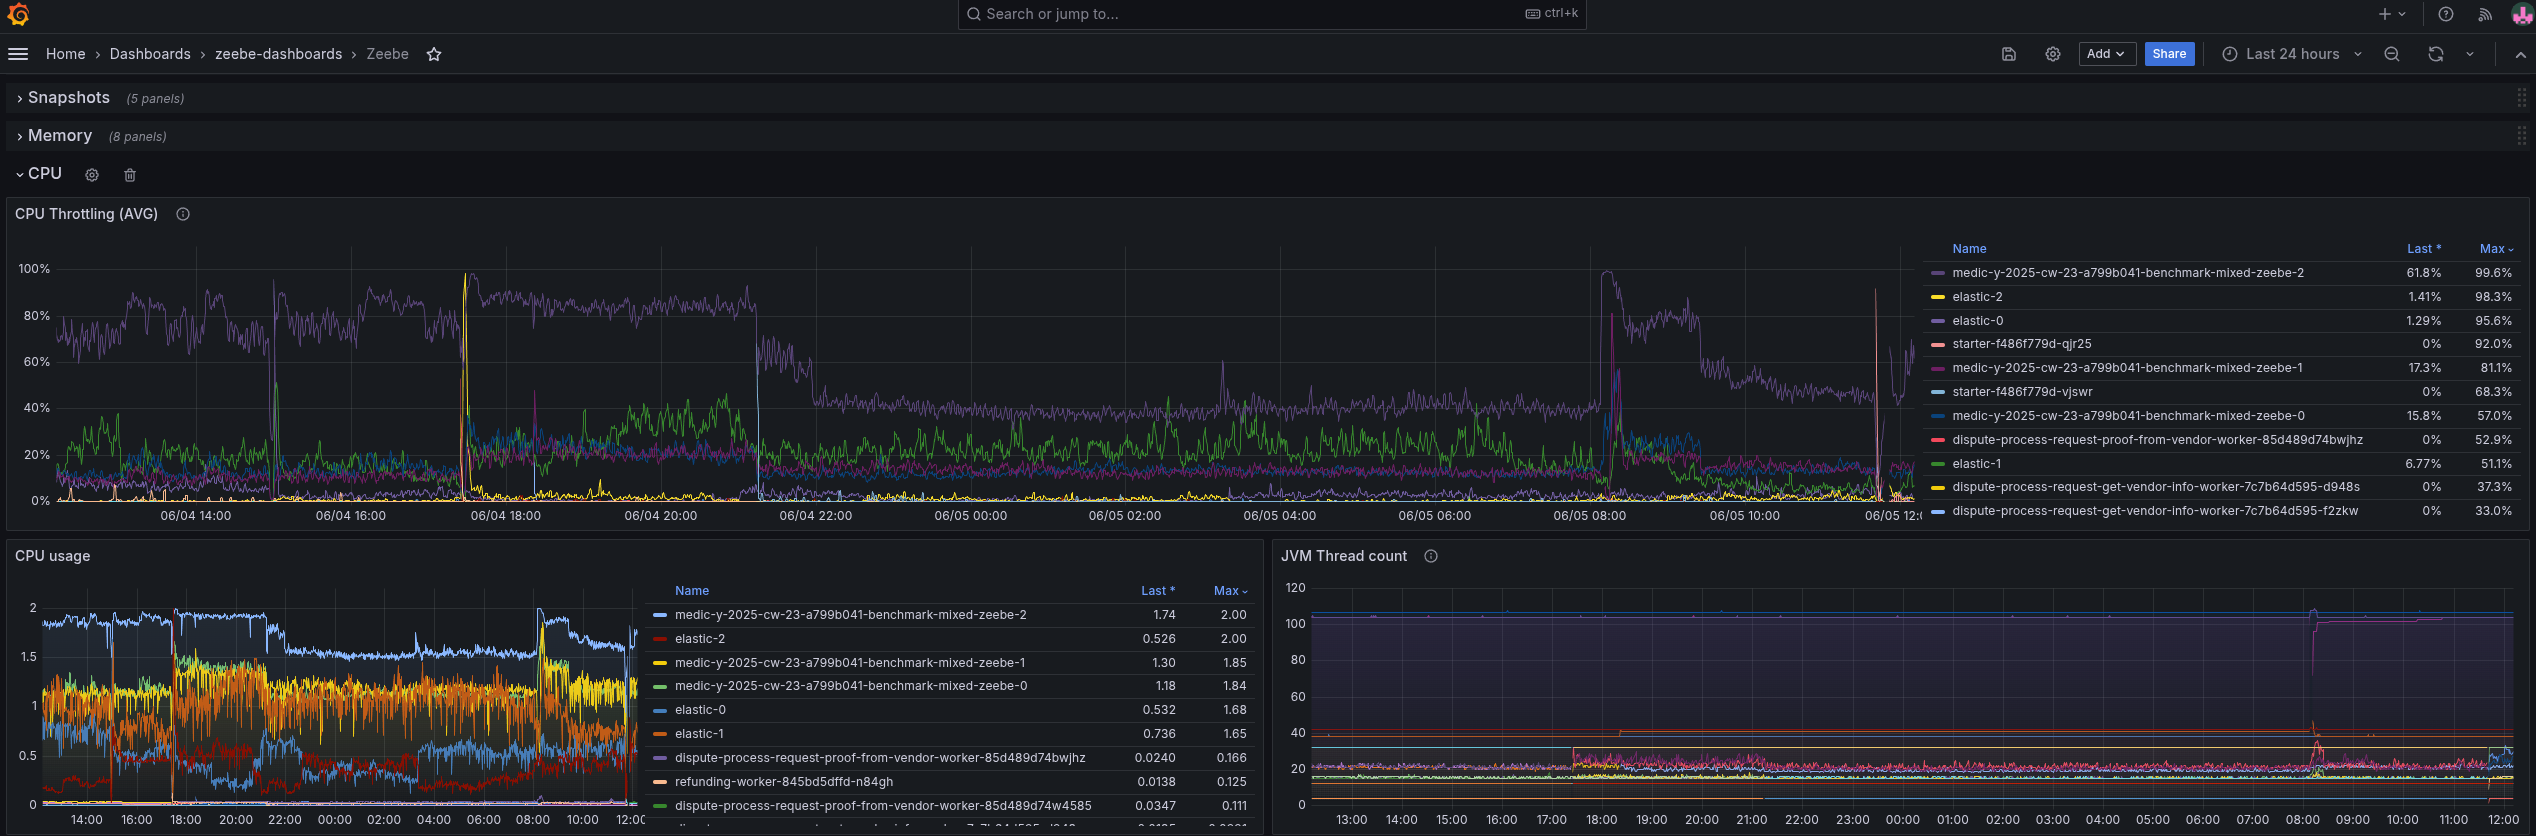2536x836 pixels.
Task: Toggle dispute get-vendor-info-worker d948s series
Action: [x=2155, y=487]
